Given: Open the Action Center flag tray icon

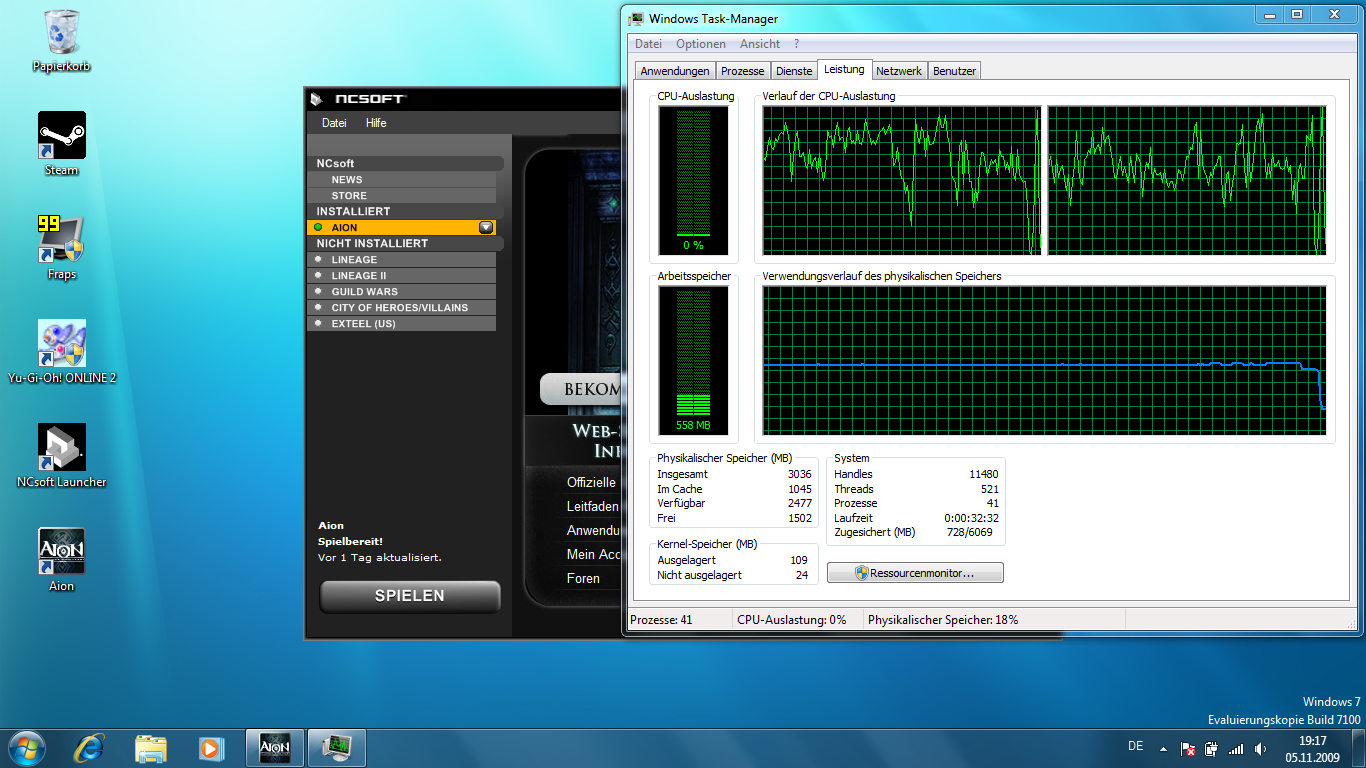Looking at the screenshot, I should (x=1188, y=748).
